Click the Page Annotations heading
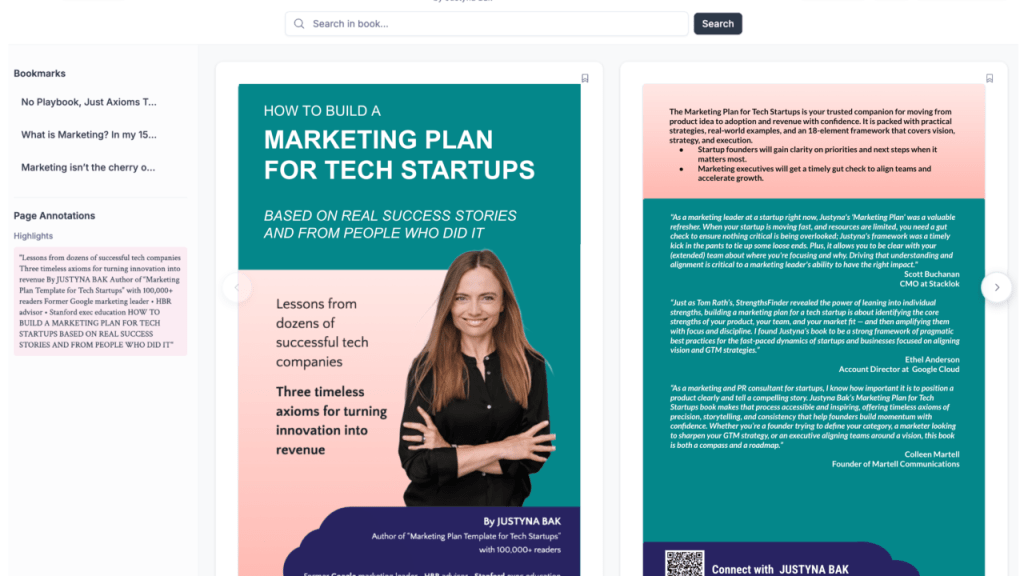Image resolution: width=1024 pixels, height=576 pixels. pos(54,216)
